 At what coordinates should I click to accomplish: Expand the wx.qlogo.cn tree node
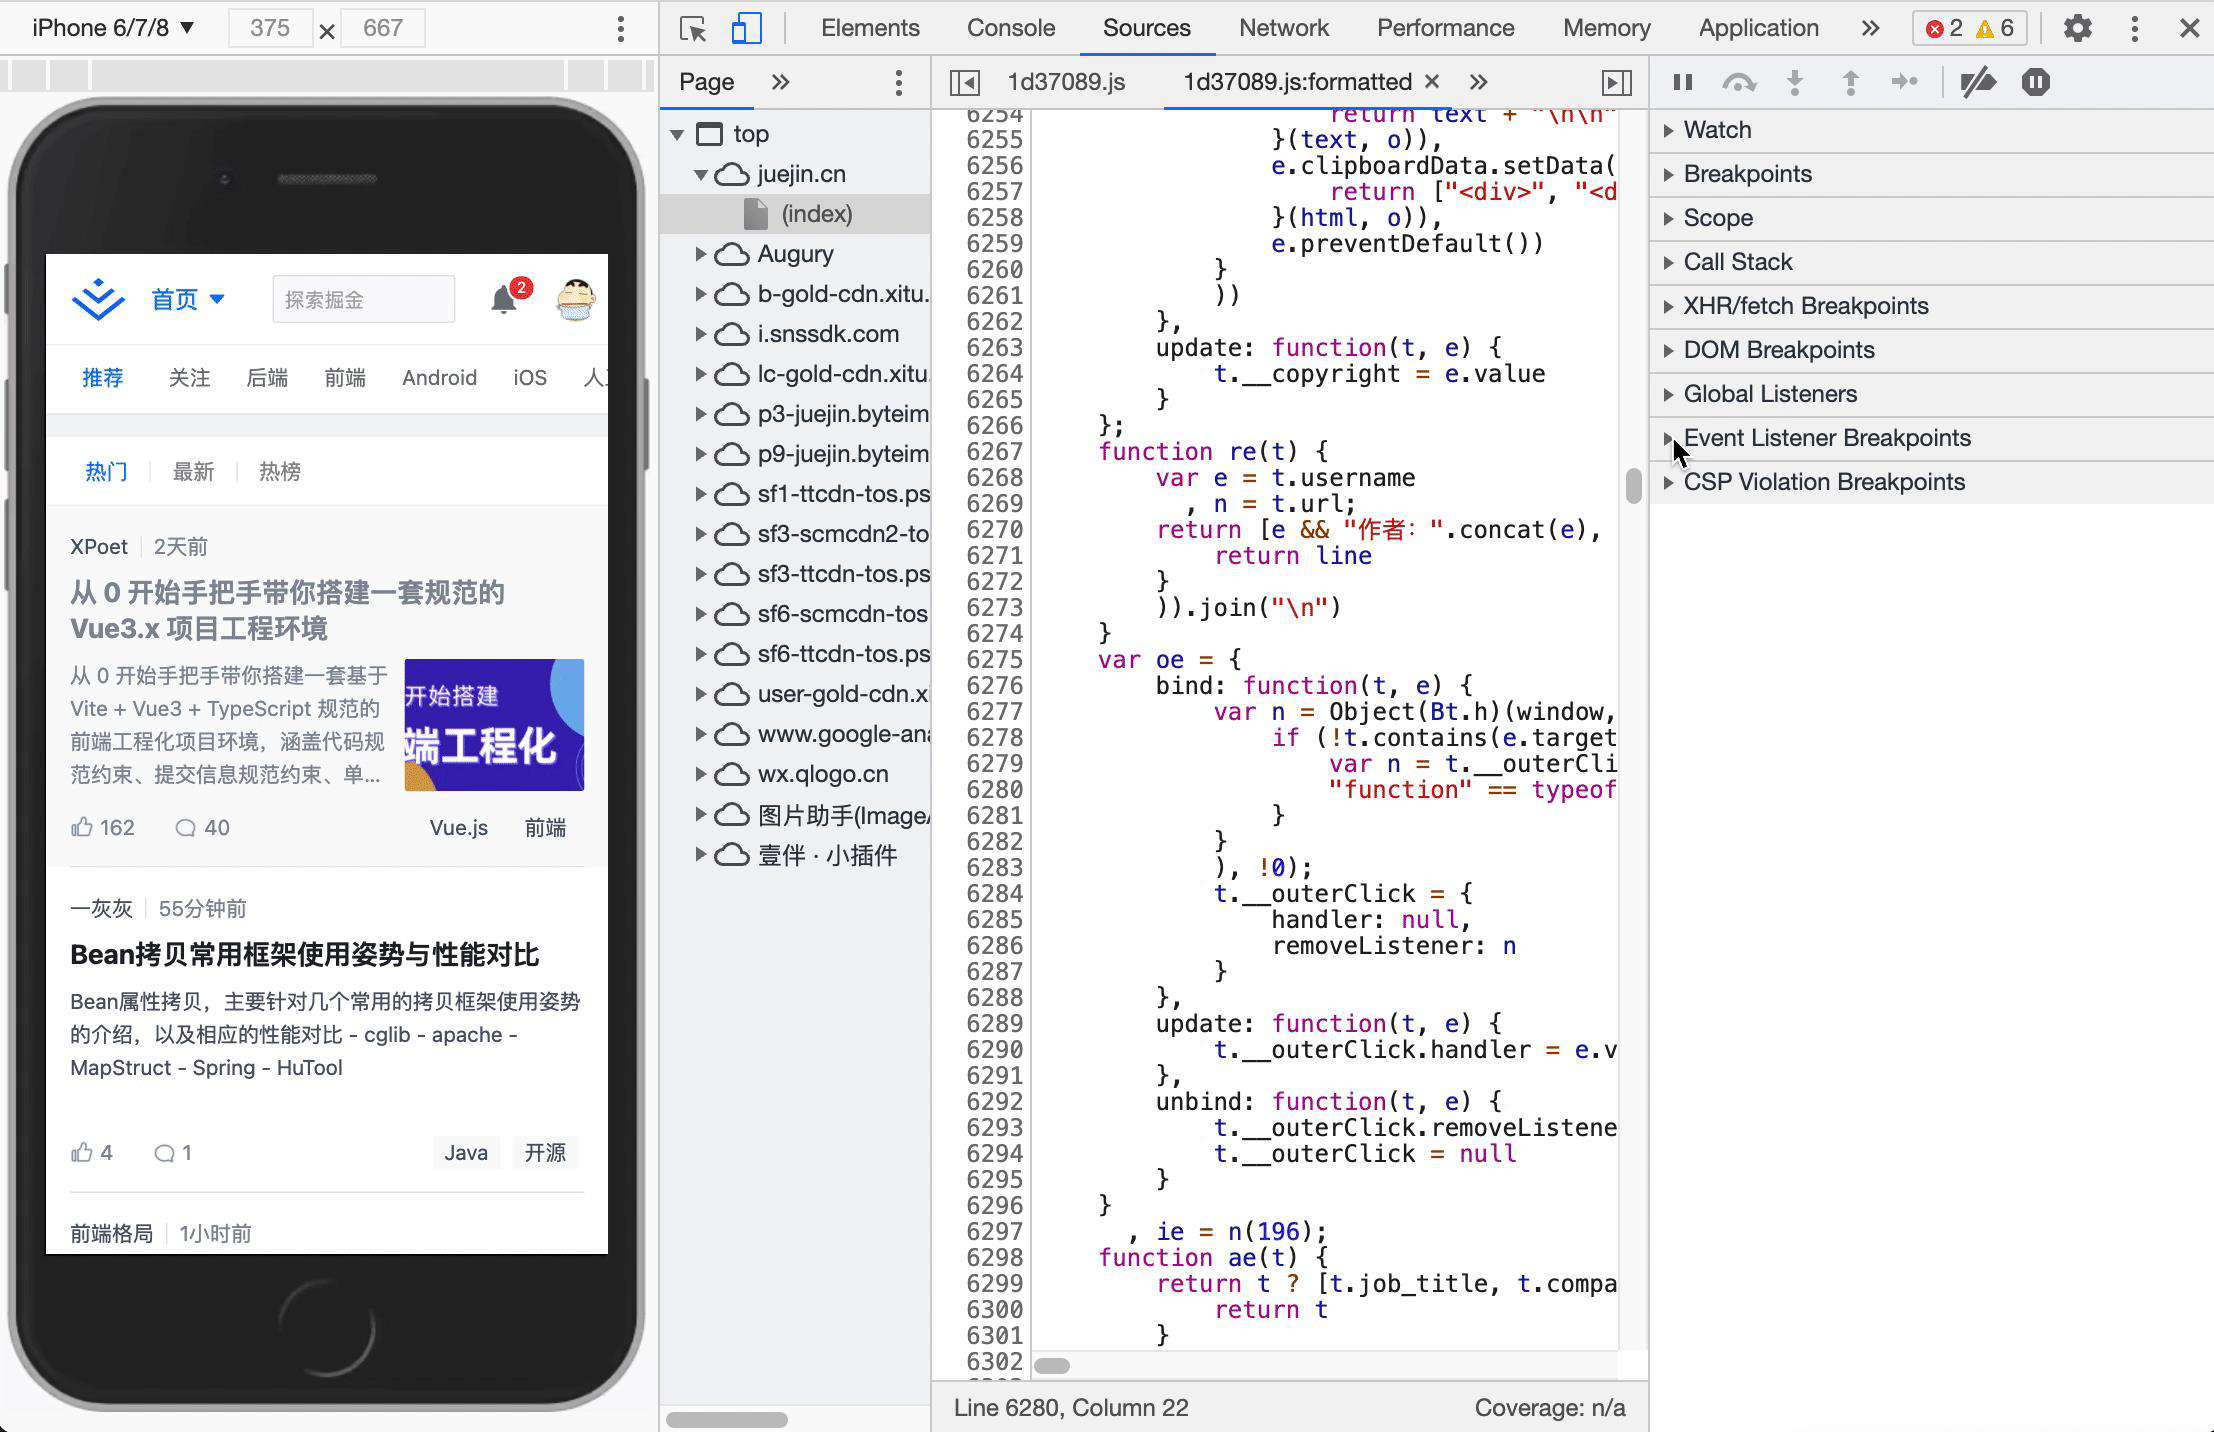click(701, 774)
